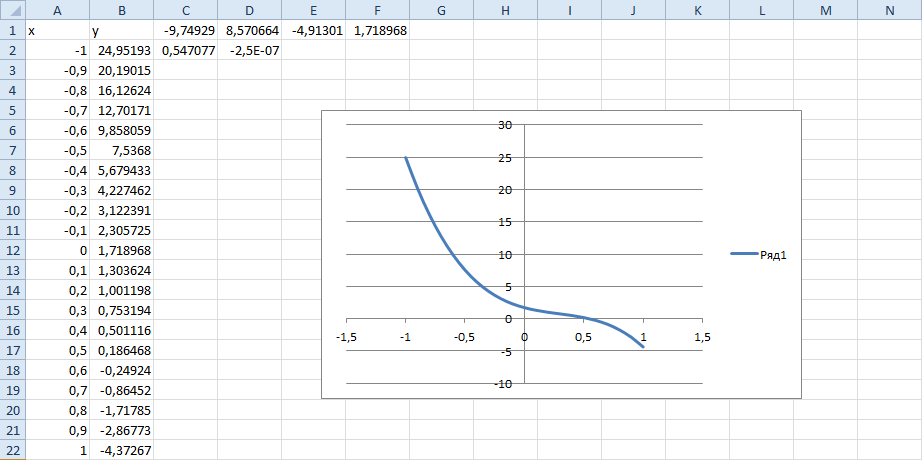Image resolution: width=922 pixels, height=460 pixels.
Task: Select column H header
Action: point(505,9)
